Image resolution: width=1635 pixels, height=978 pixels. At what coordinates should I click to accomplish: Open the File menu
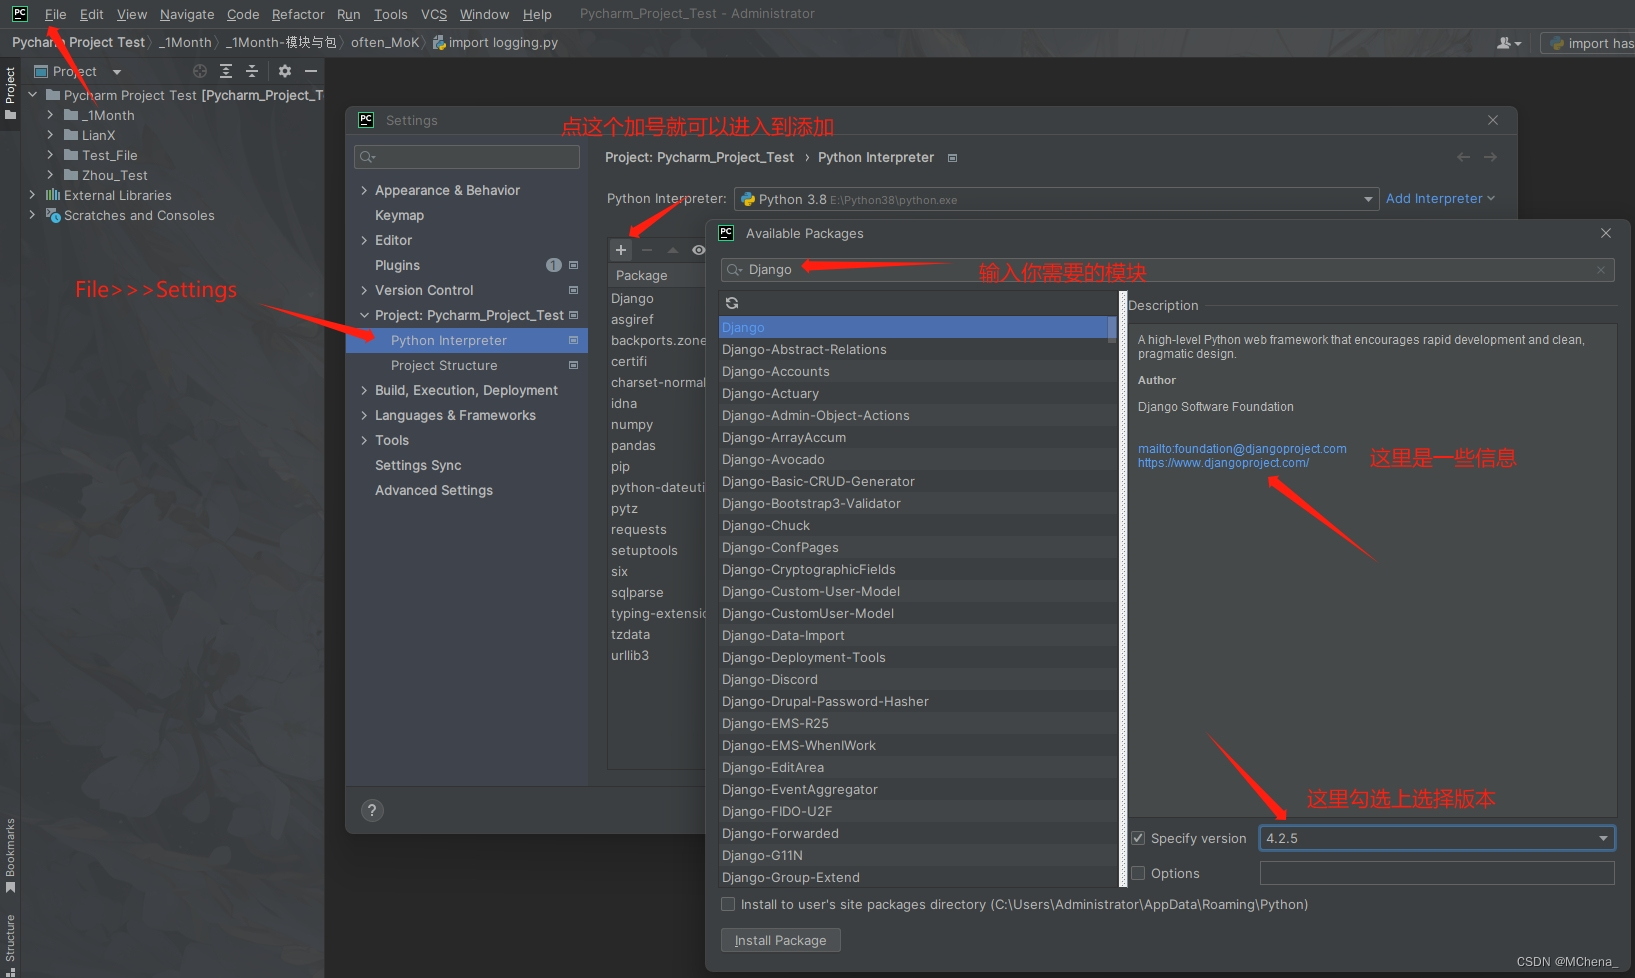pos(55,14)
